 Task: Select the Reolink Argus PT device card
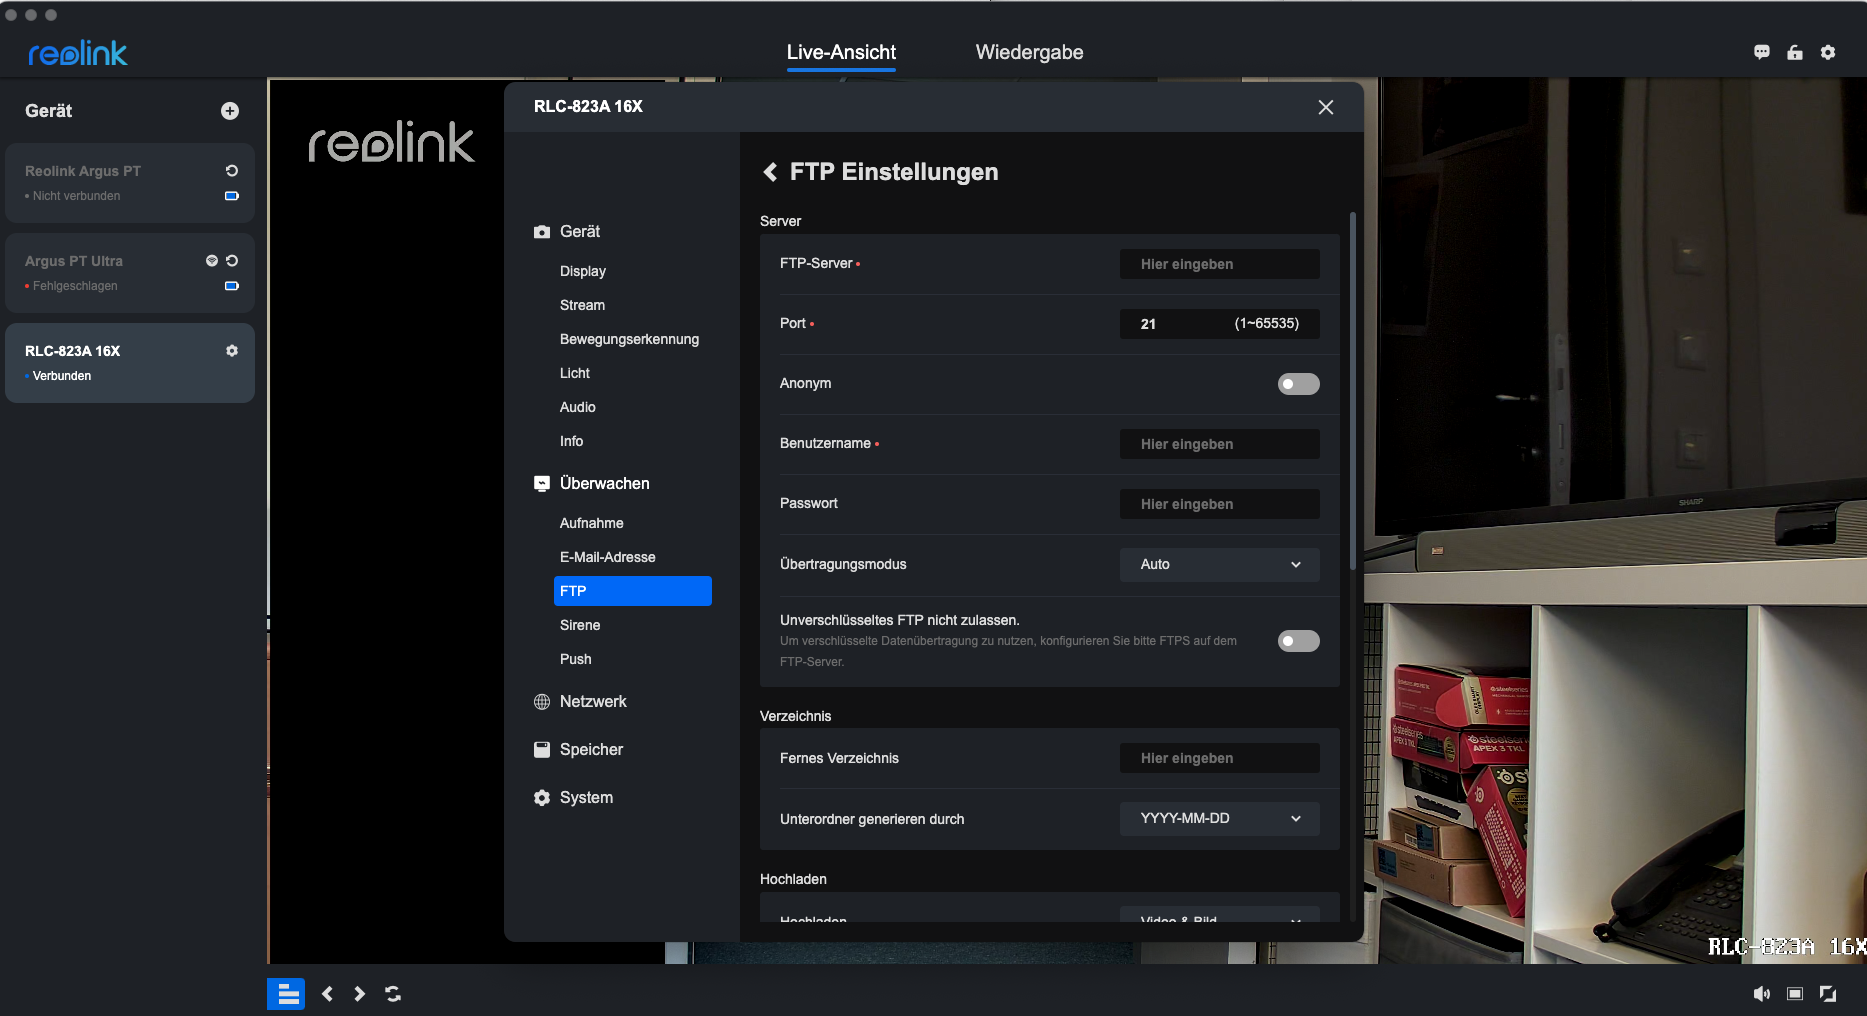coord(130,183)
